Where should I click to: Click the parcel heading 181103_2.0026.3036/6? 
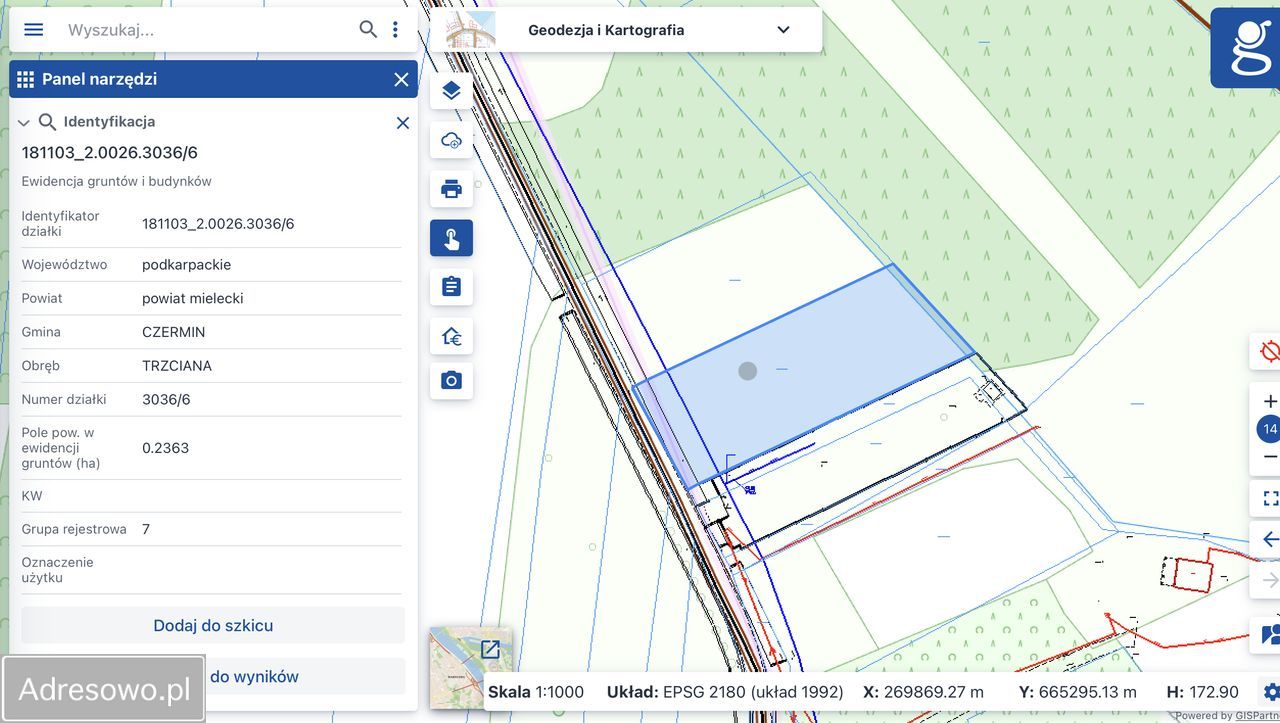point(110,153)
